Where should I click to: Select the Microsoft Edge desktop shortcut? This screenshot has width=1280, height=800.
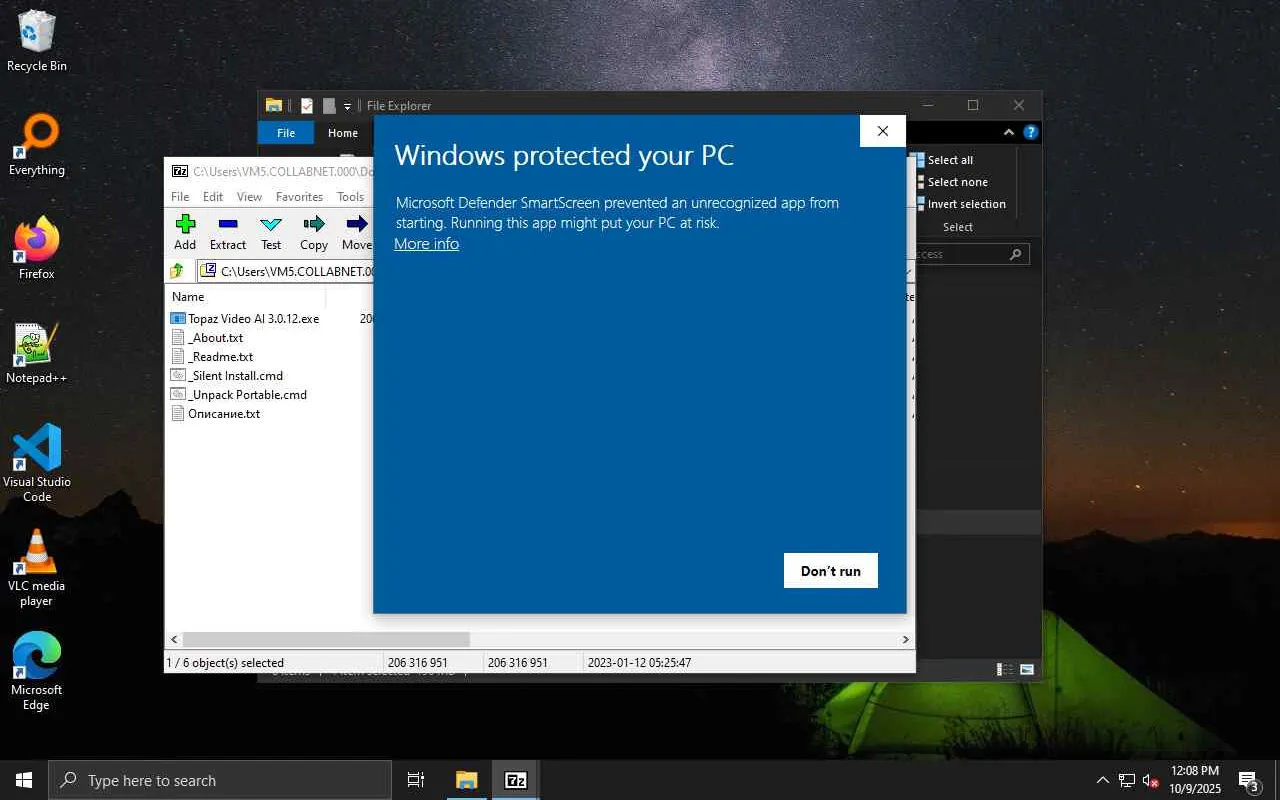coord(37,672)
